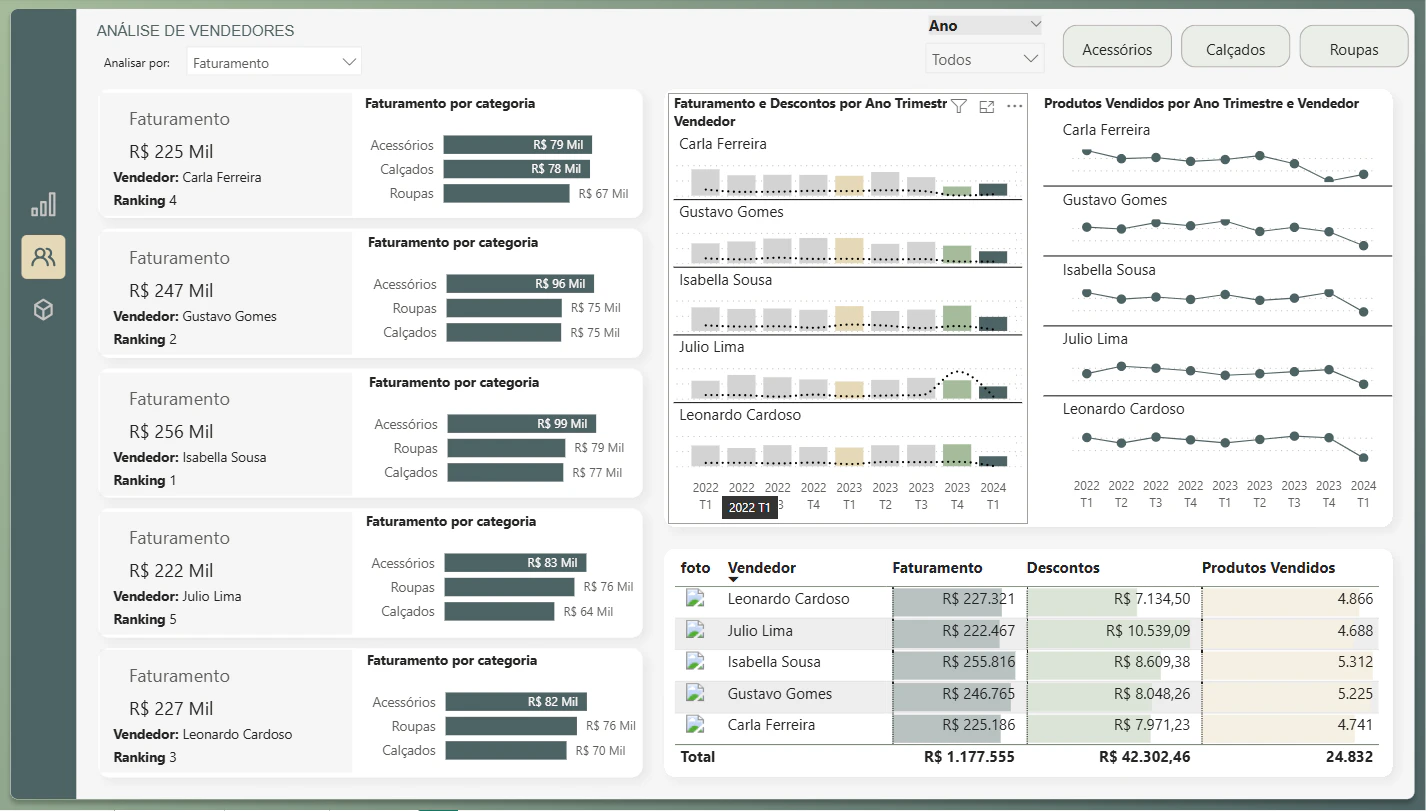Select the sellers people icon in sidebar
This screenshot has height=811, width=1426.
(x=43, y=257)
